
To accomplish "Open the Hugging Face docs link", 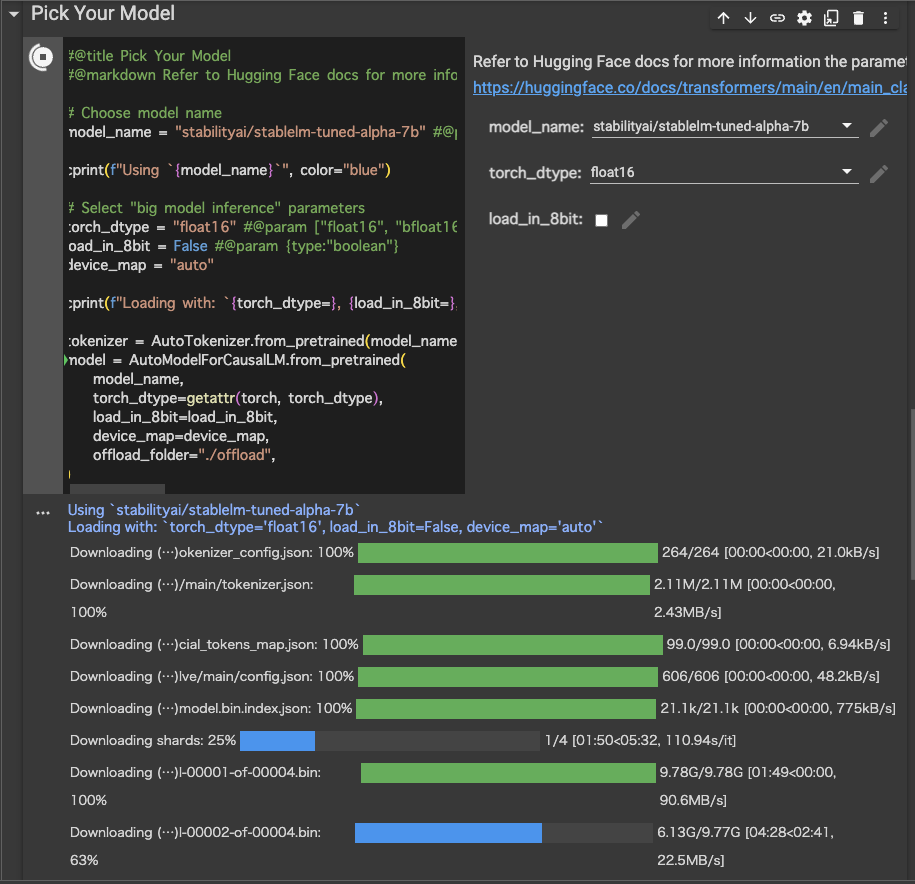I will [x=690, y=88].
